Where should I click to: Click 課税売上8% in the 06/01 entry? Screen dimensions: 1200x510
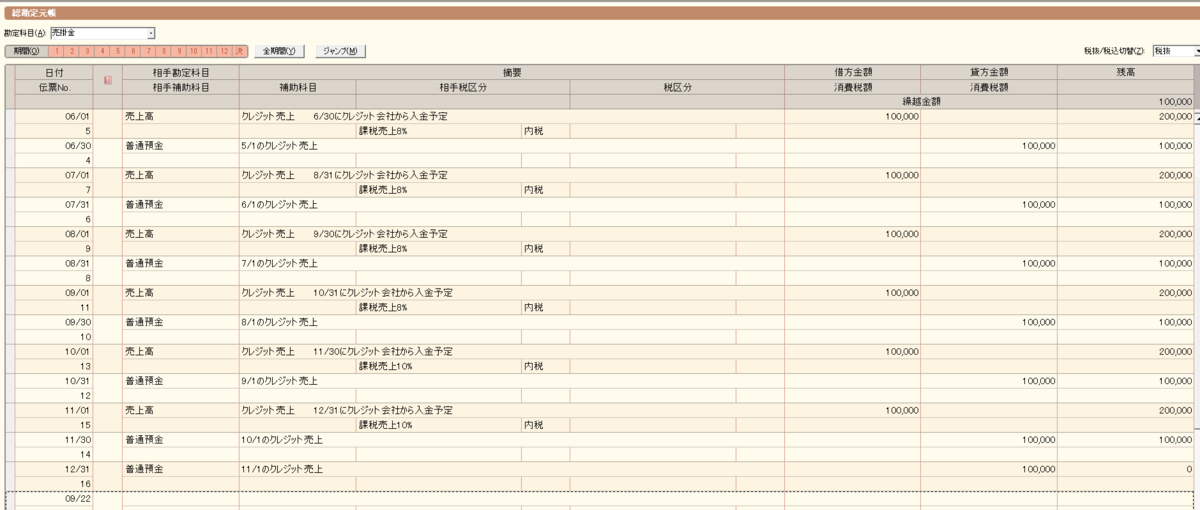(x=383, y=131)
